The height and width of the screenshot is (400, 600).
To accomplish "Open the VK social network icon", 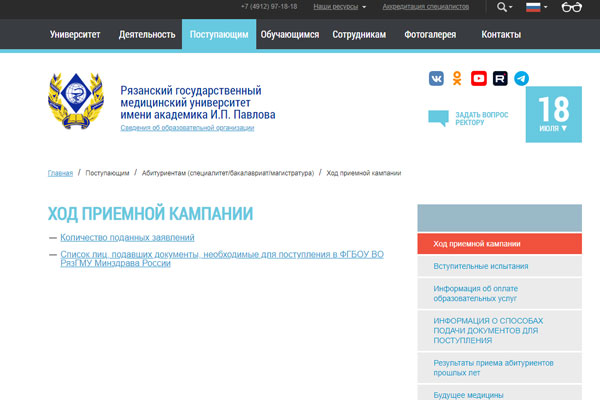I will (437, 78).
